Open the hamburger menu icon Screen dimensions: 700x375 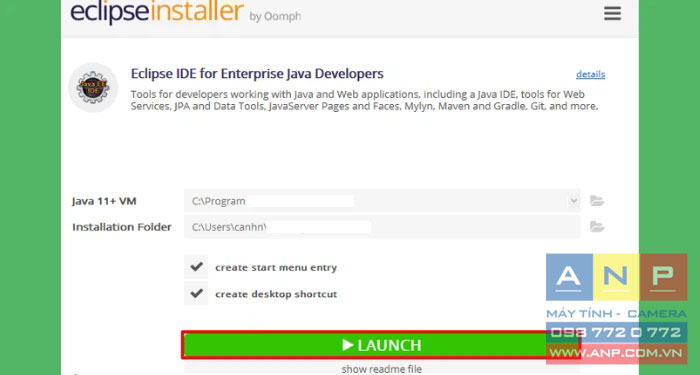(x=612, y=13)
